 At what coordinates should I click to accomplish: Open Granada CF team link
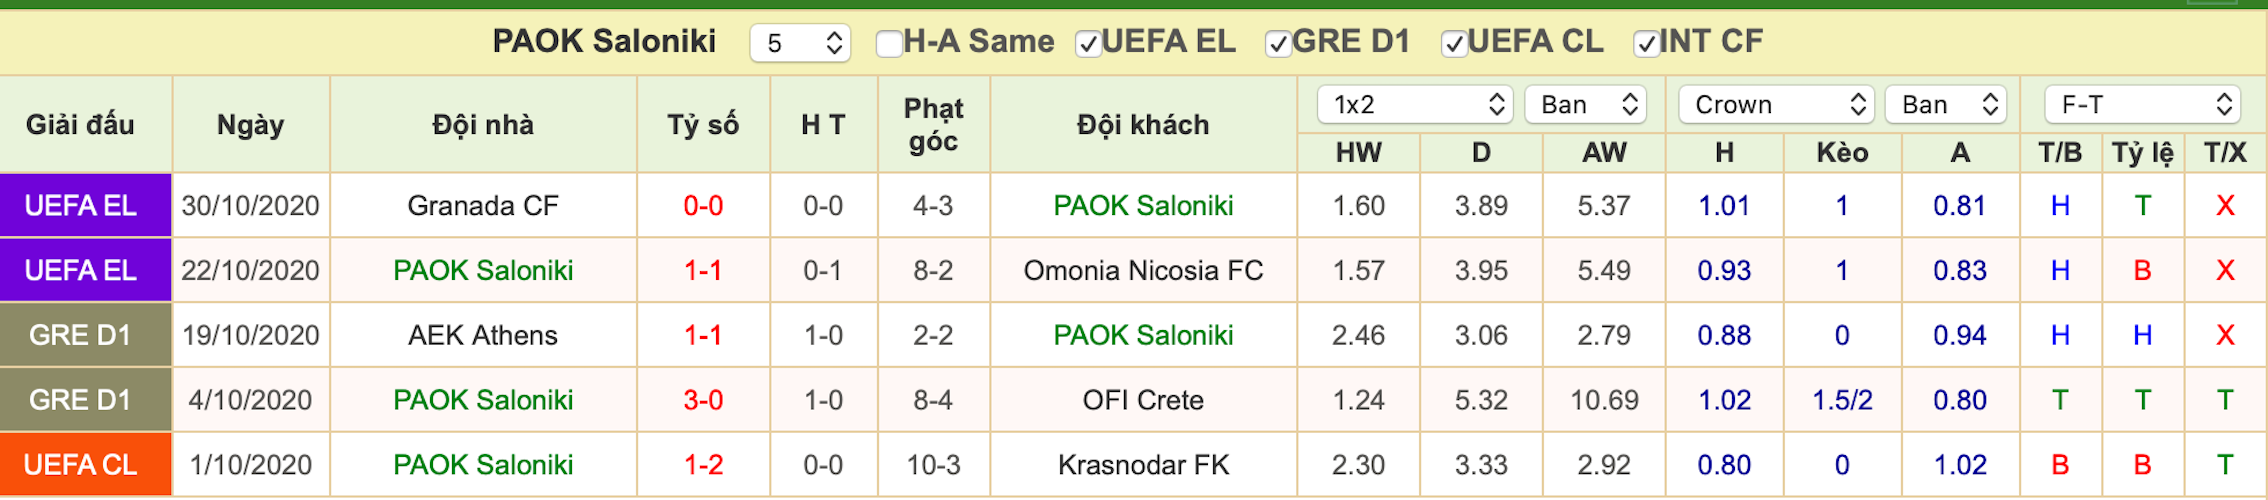pos(483,206)
